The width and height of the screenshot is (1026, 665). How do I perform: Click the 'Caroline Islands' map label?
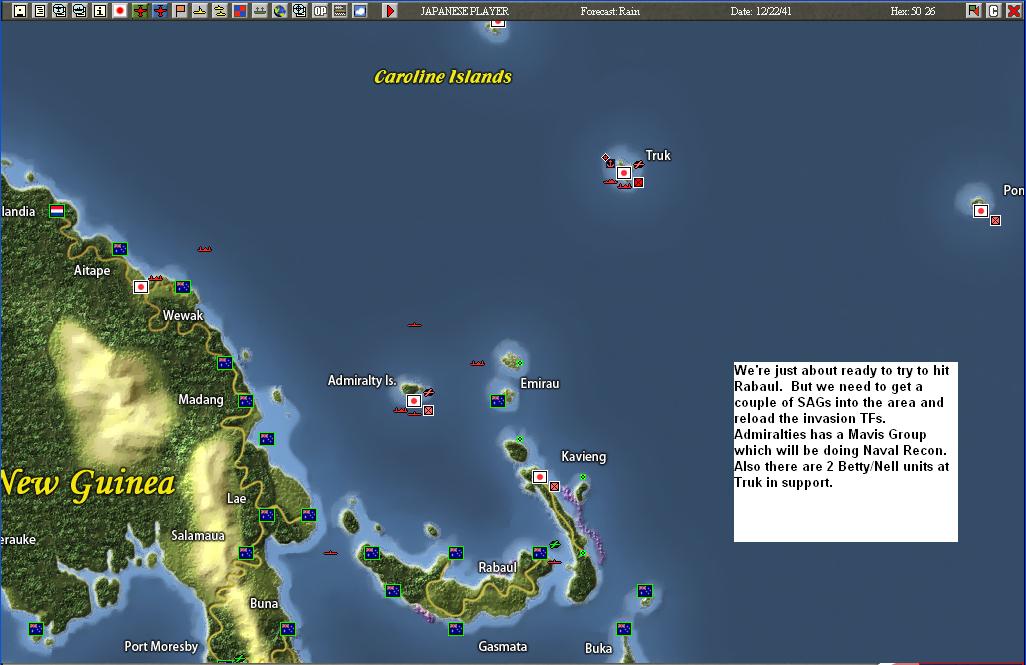pyautogui.click(x=443, y=77)
